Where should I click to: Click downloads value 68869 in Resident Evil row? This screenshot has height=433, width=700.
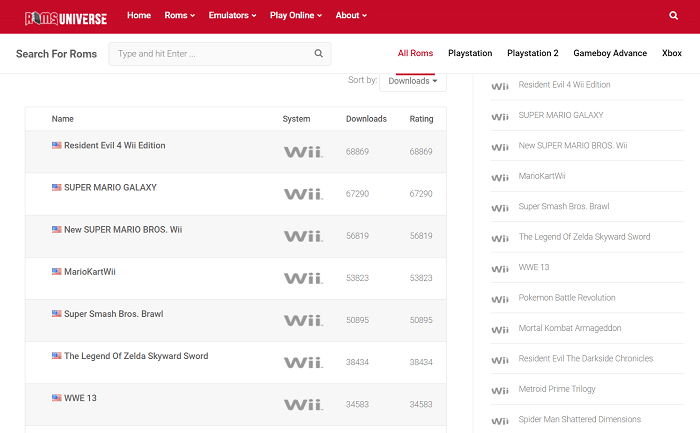(x=357, y=152)
